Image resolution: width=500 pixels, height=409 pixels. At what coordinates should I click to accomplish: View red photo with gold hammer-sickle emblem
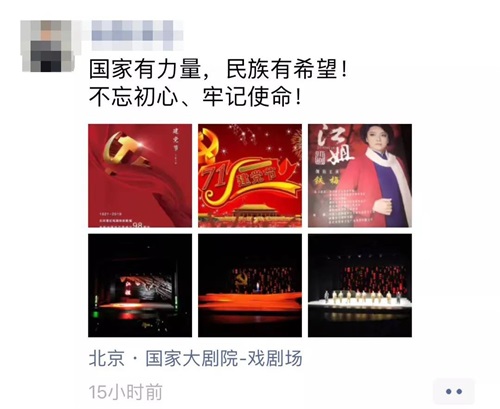pos(140,176)
